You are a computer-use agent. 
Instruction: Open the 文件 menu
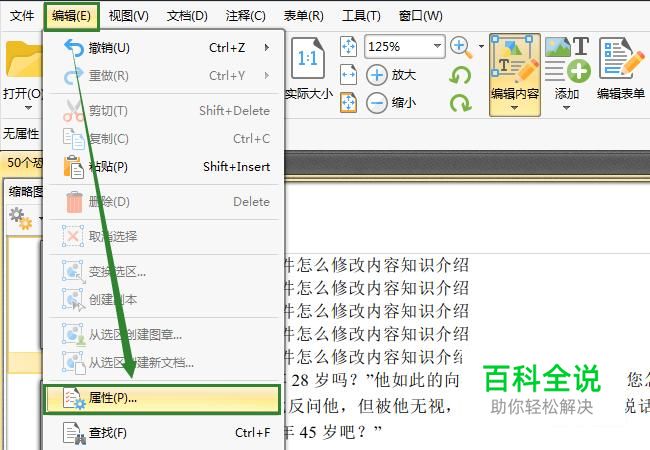coord(22,16)
